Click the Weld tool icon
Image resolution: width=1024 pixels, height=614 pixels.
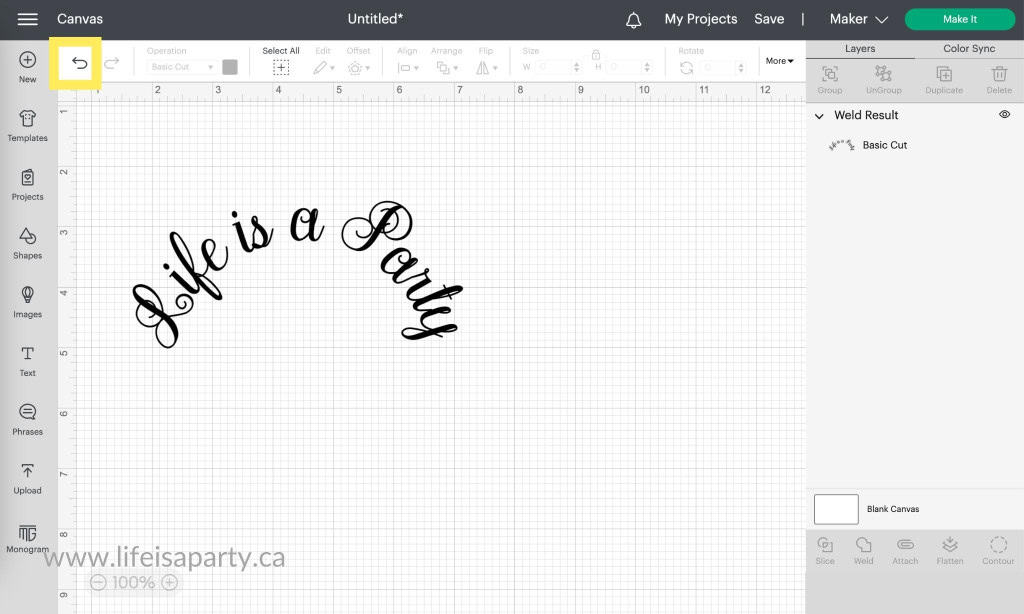pos(862,549)
